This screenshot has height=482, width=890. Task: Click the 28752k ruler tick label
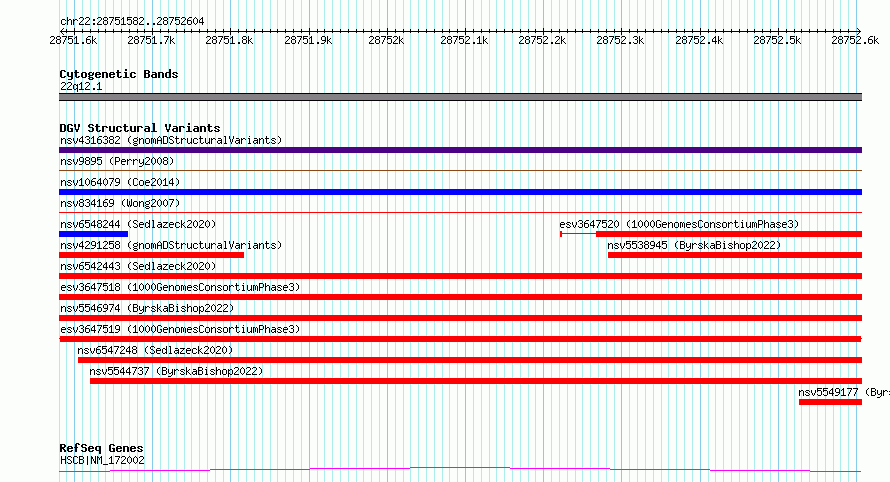coord(386,40)
